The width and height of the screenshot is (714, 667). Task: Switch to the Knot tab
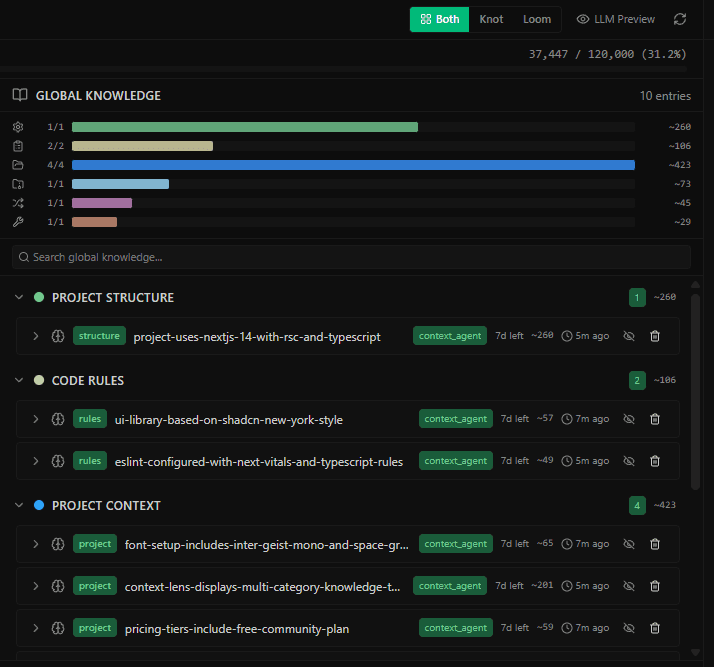(x=491, y=19)
